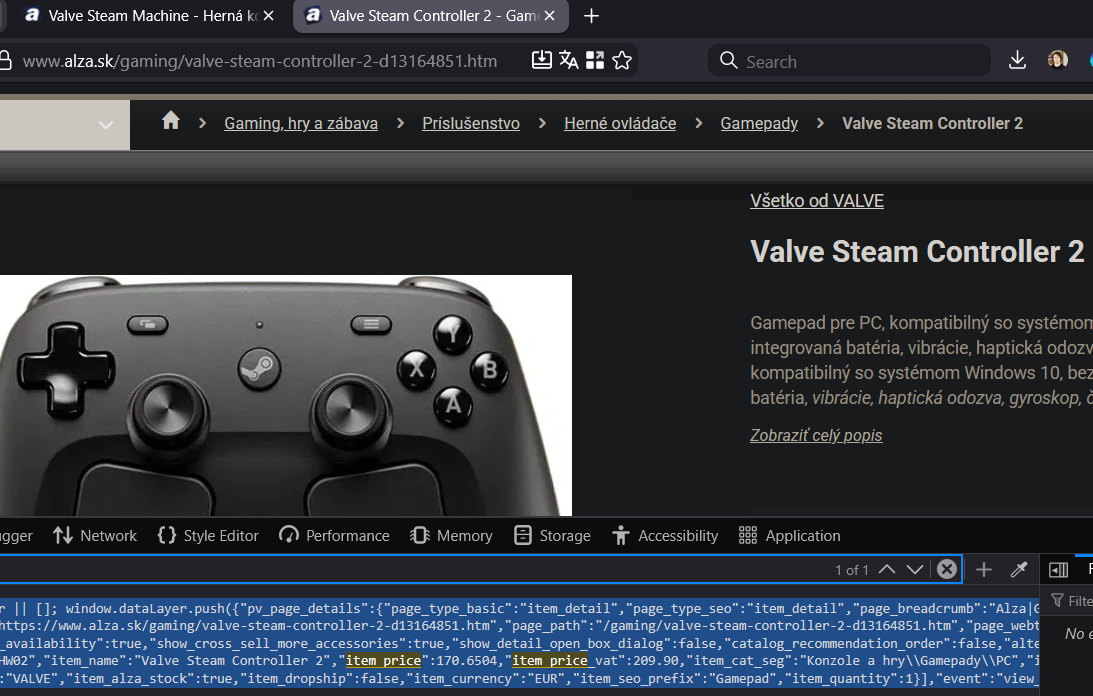
Task: Open the Gaming, hry a zábava breadcrumb
Action: click(x=300, y=123)
